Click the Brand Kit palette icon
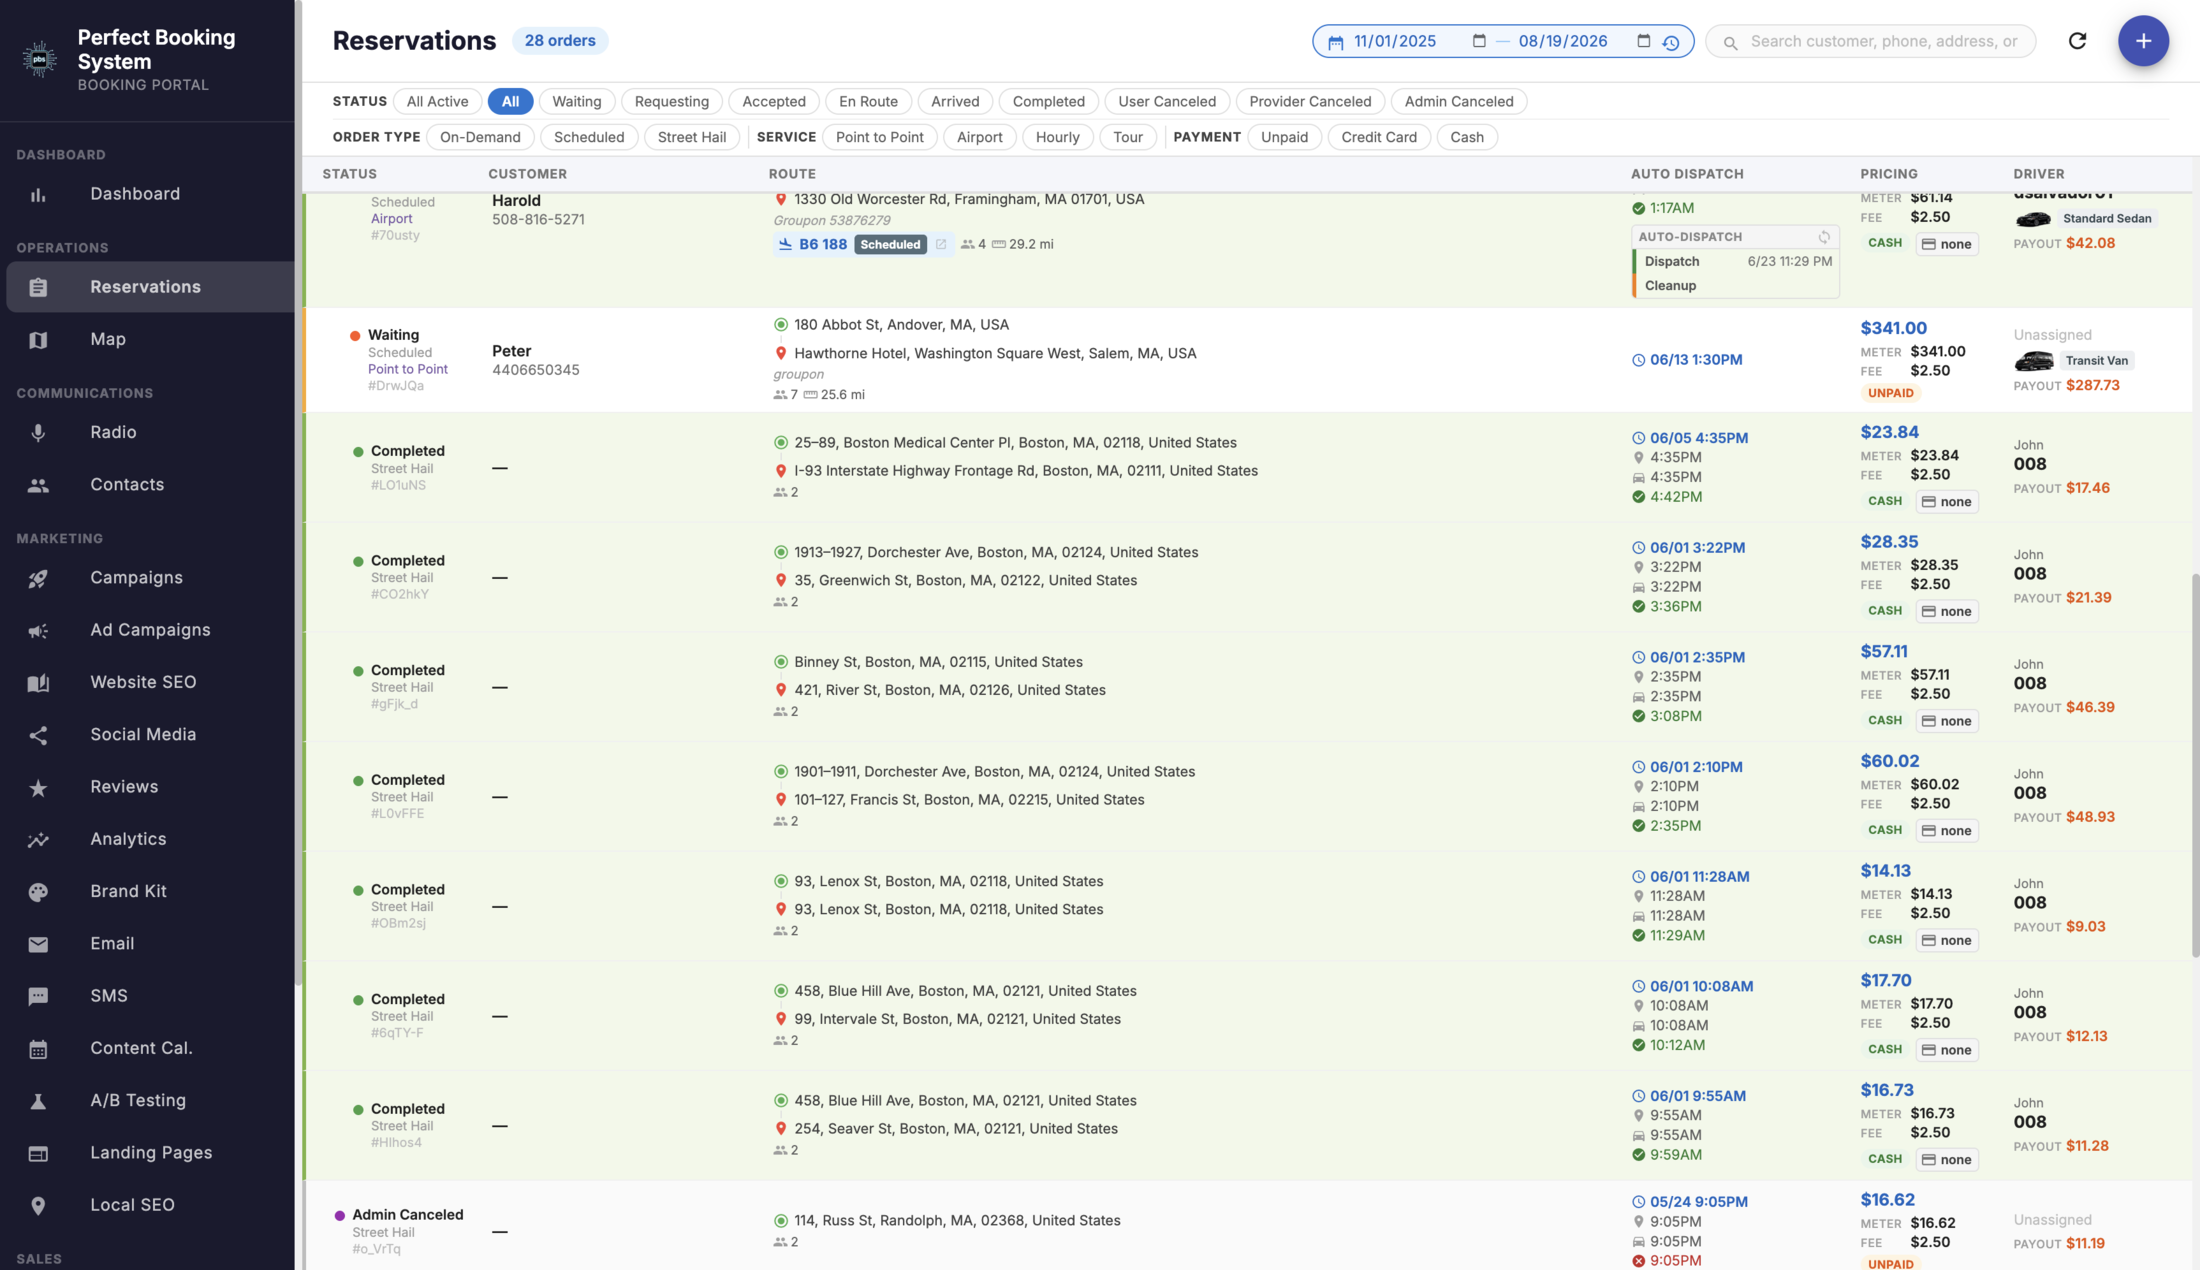Screen dimensions: 2200x1270 (x=38, y=892)
